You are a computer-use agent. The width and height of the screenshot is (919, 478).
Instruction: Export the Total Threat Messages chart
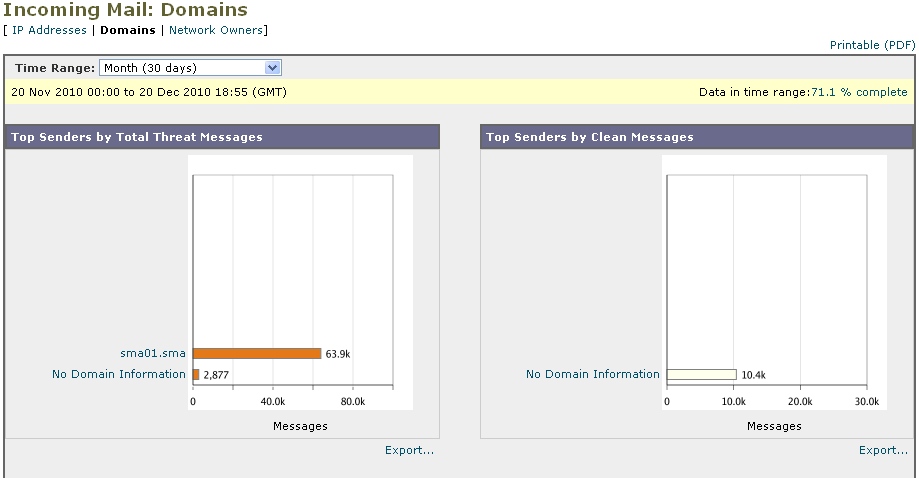pos(409,450)
